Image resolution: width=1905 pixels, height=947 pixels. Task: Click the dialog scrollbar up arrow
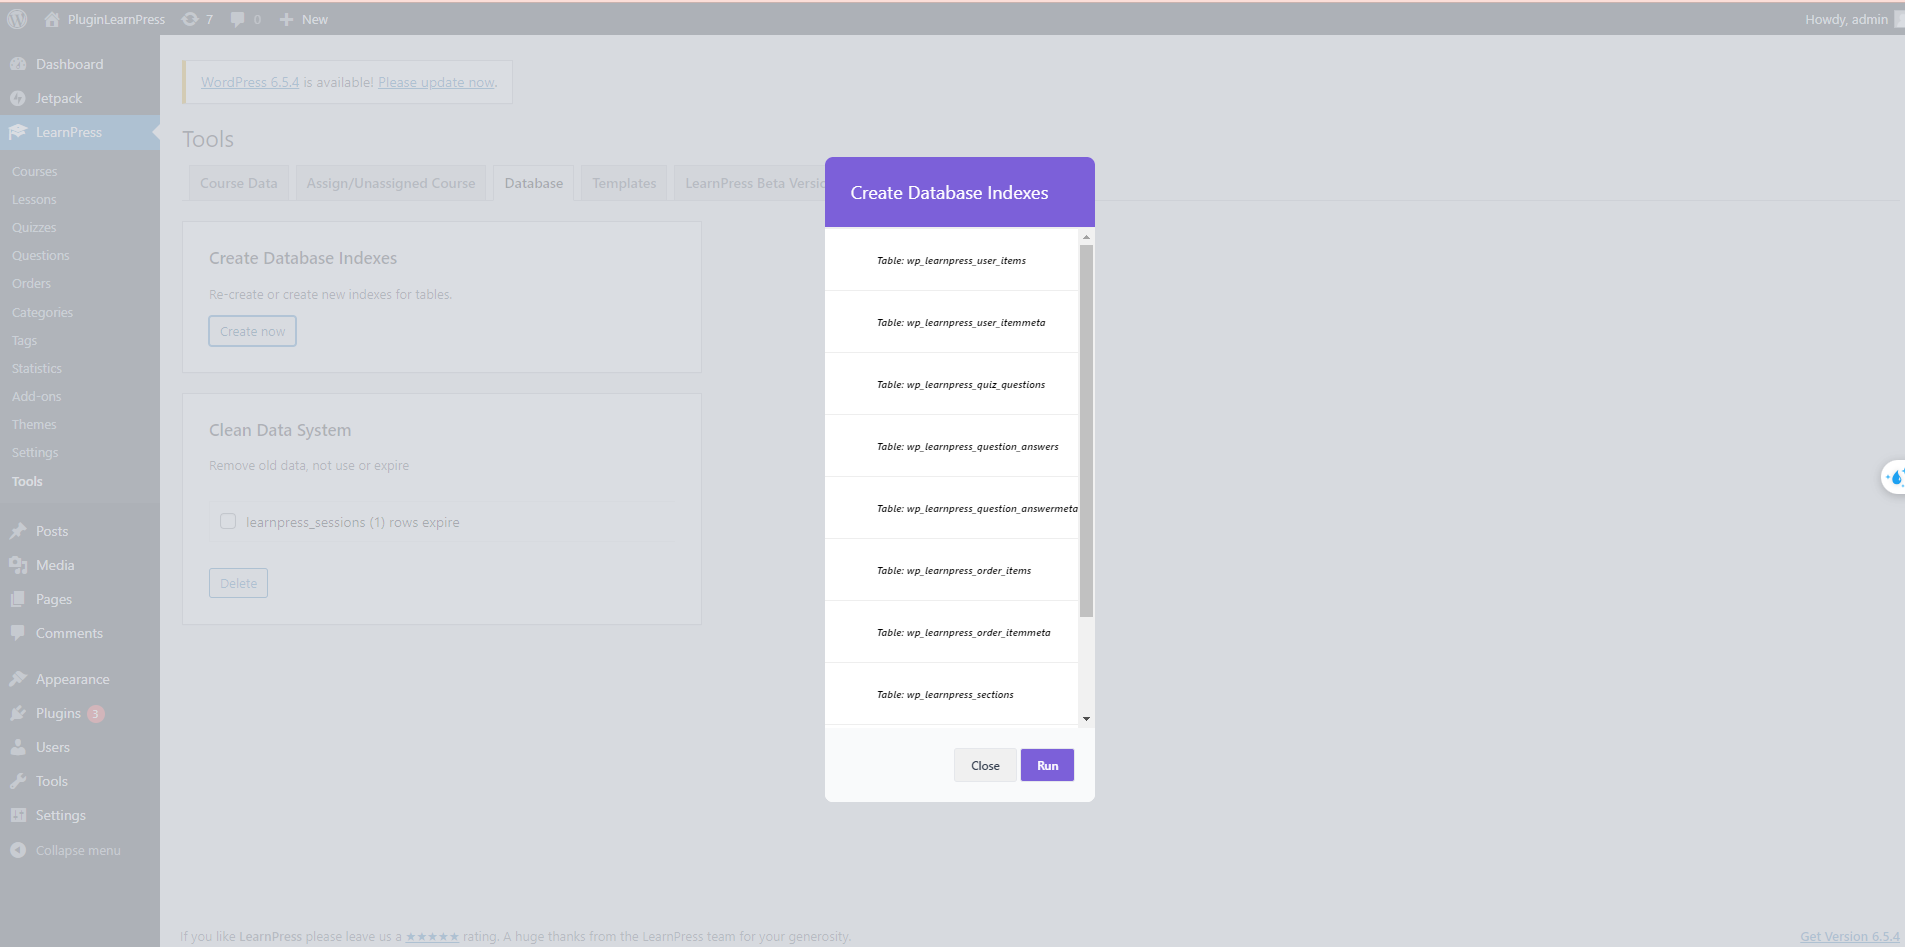point(1086,237)
